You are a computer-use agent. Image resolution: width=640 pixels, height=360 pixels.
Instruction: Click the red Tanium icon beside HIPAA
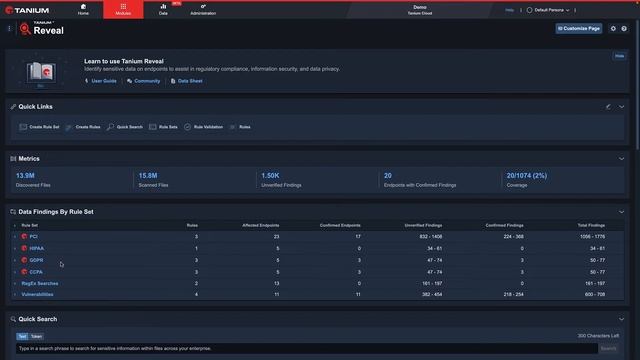tap(24, 248)
